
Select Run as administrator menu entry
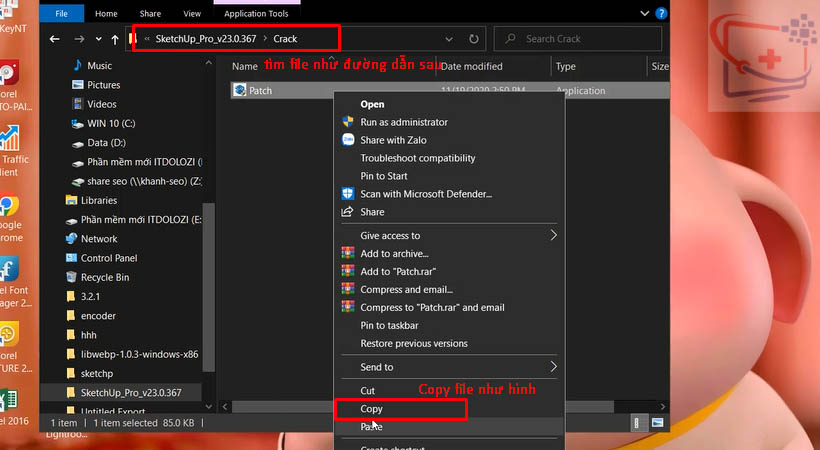[404, 122]
